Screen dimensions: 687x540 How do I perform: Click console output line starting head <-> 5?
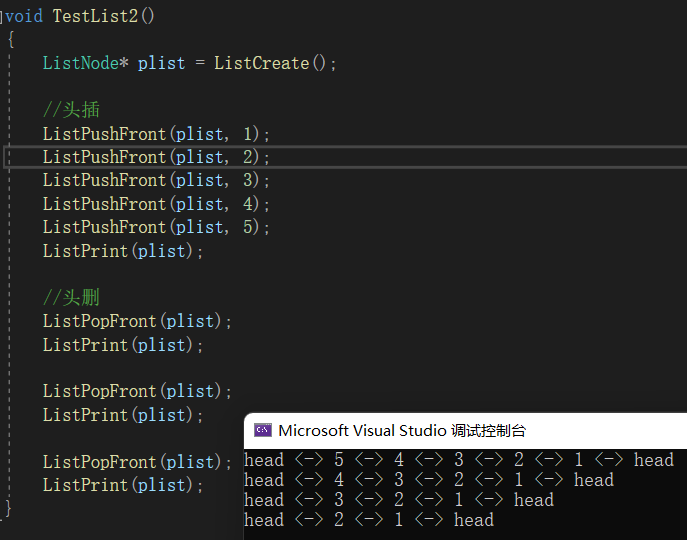pyautogui.click(x=459, y=460)
